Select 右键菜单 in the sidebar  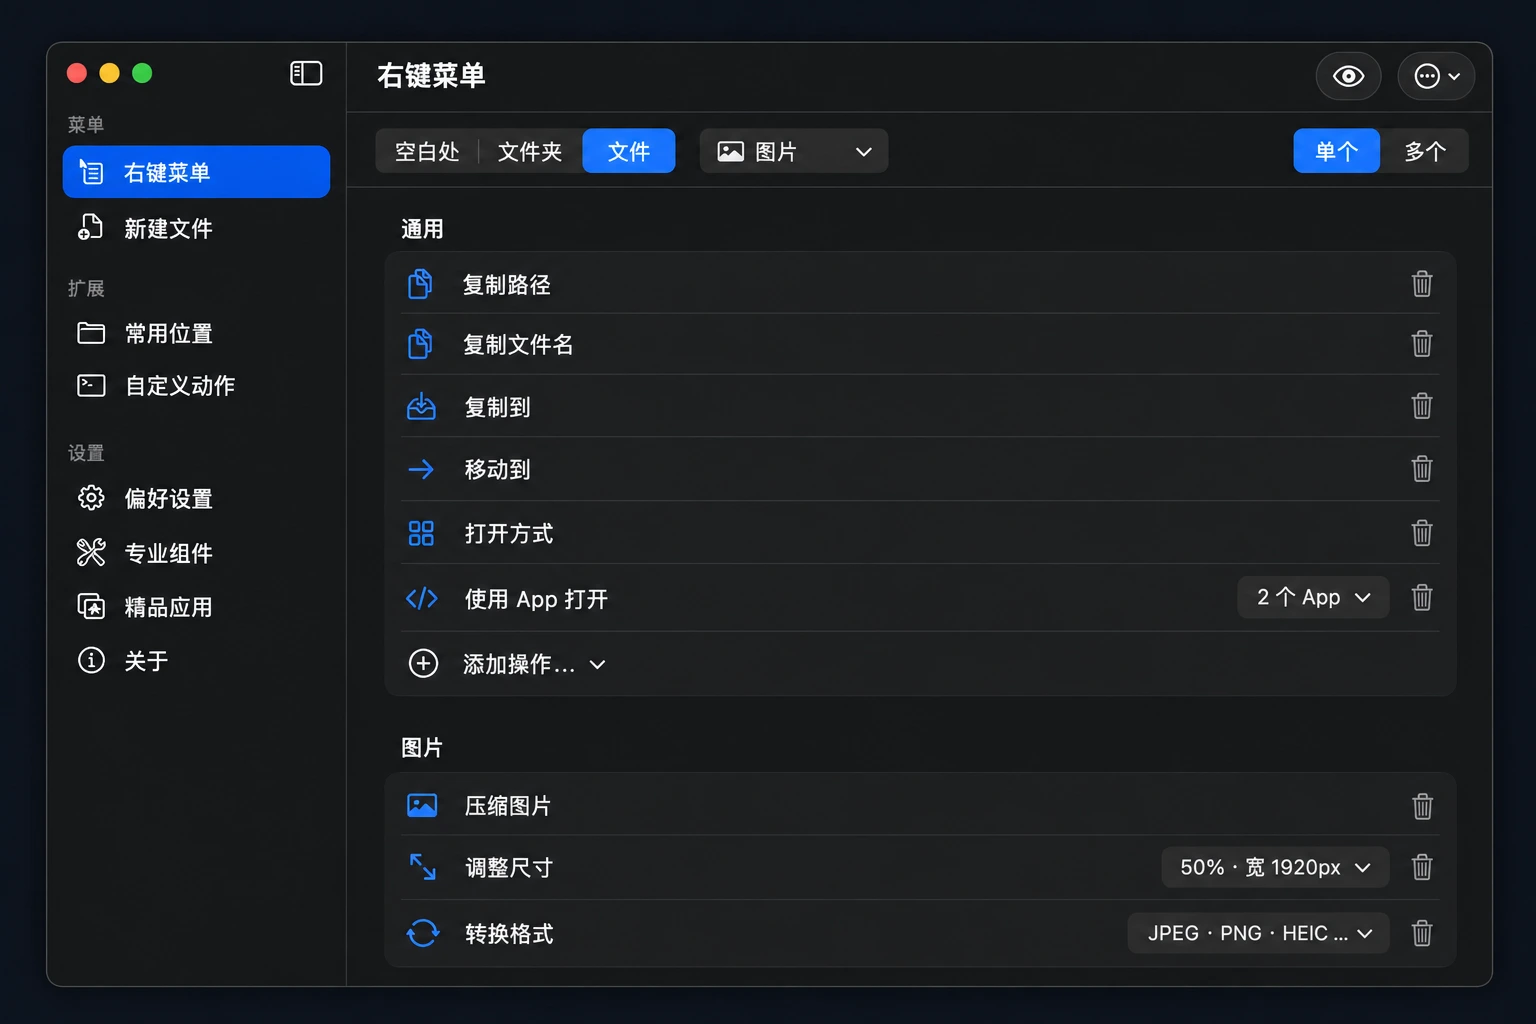coord(196,172)
